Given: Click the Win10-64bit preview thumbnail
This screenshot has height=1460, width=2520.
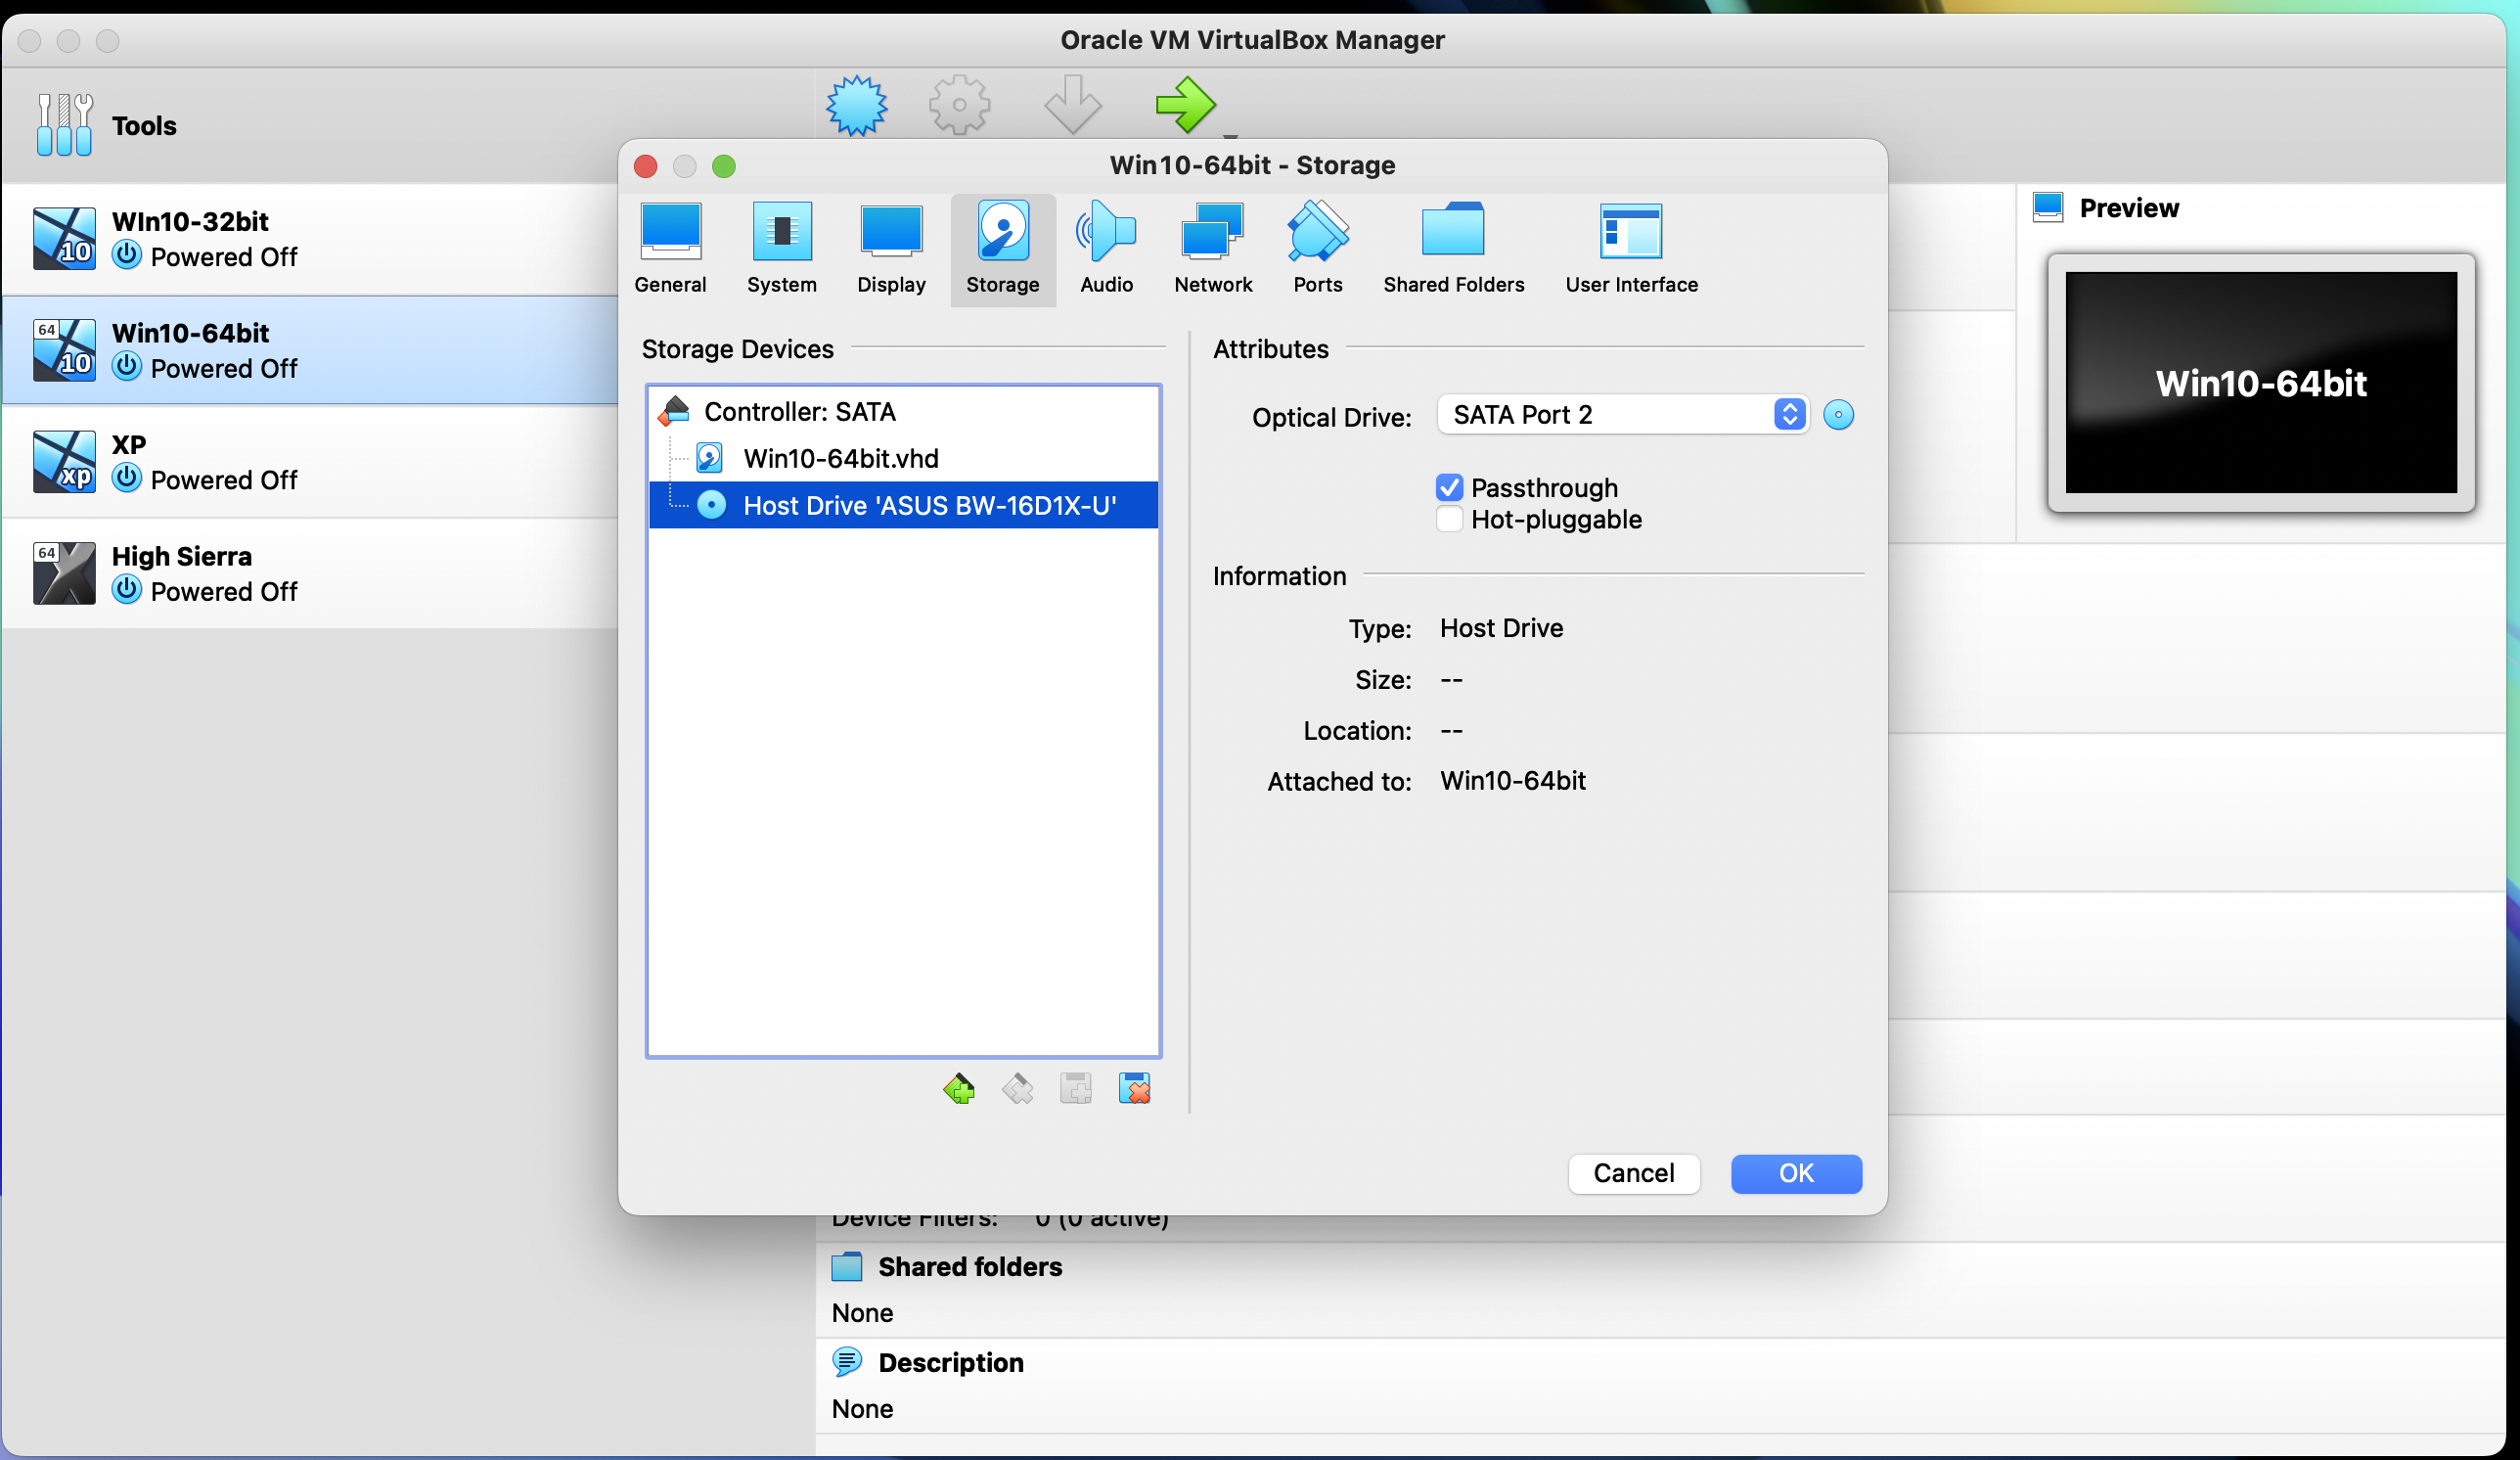Looking at the screenshot, I should coord(2261,383).
